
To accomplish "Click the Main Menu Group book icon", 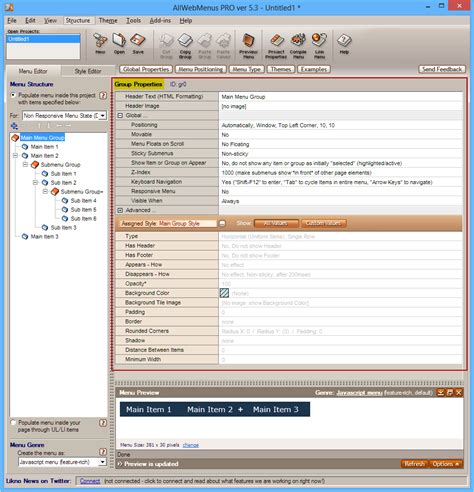I will 15,138.
